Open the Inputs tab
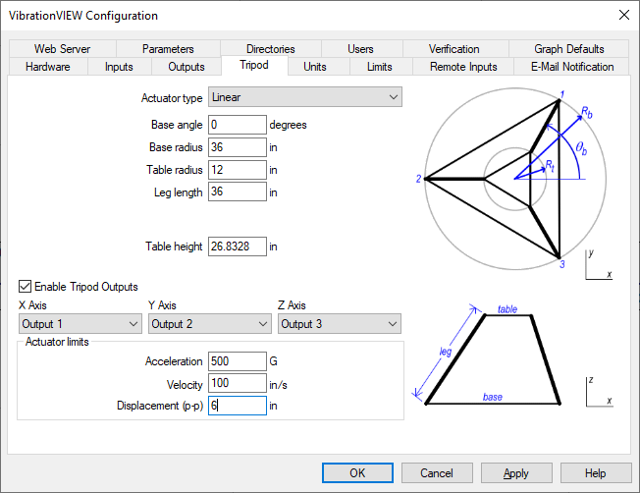The image size is (640, 493). [119, 67]
